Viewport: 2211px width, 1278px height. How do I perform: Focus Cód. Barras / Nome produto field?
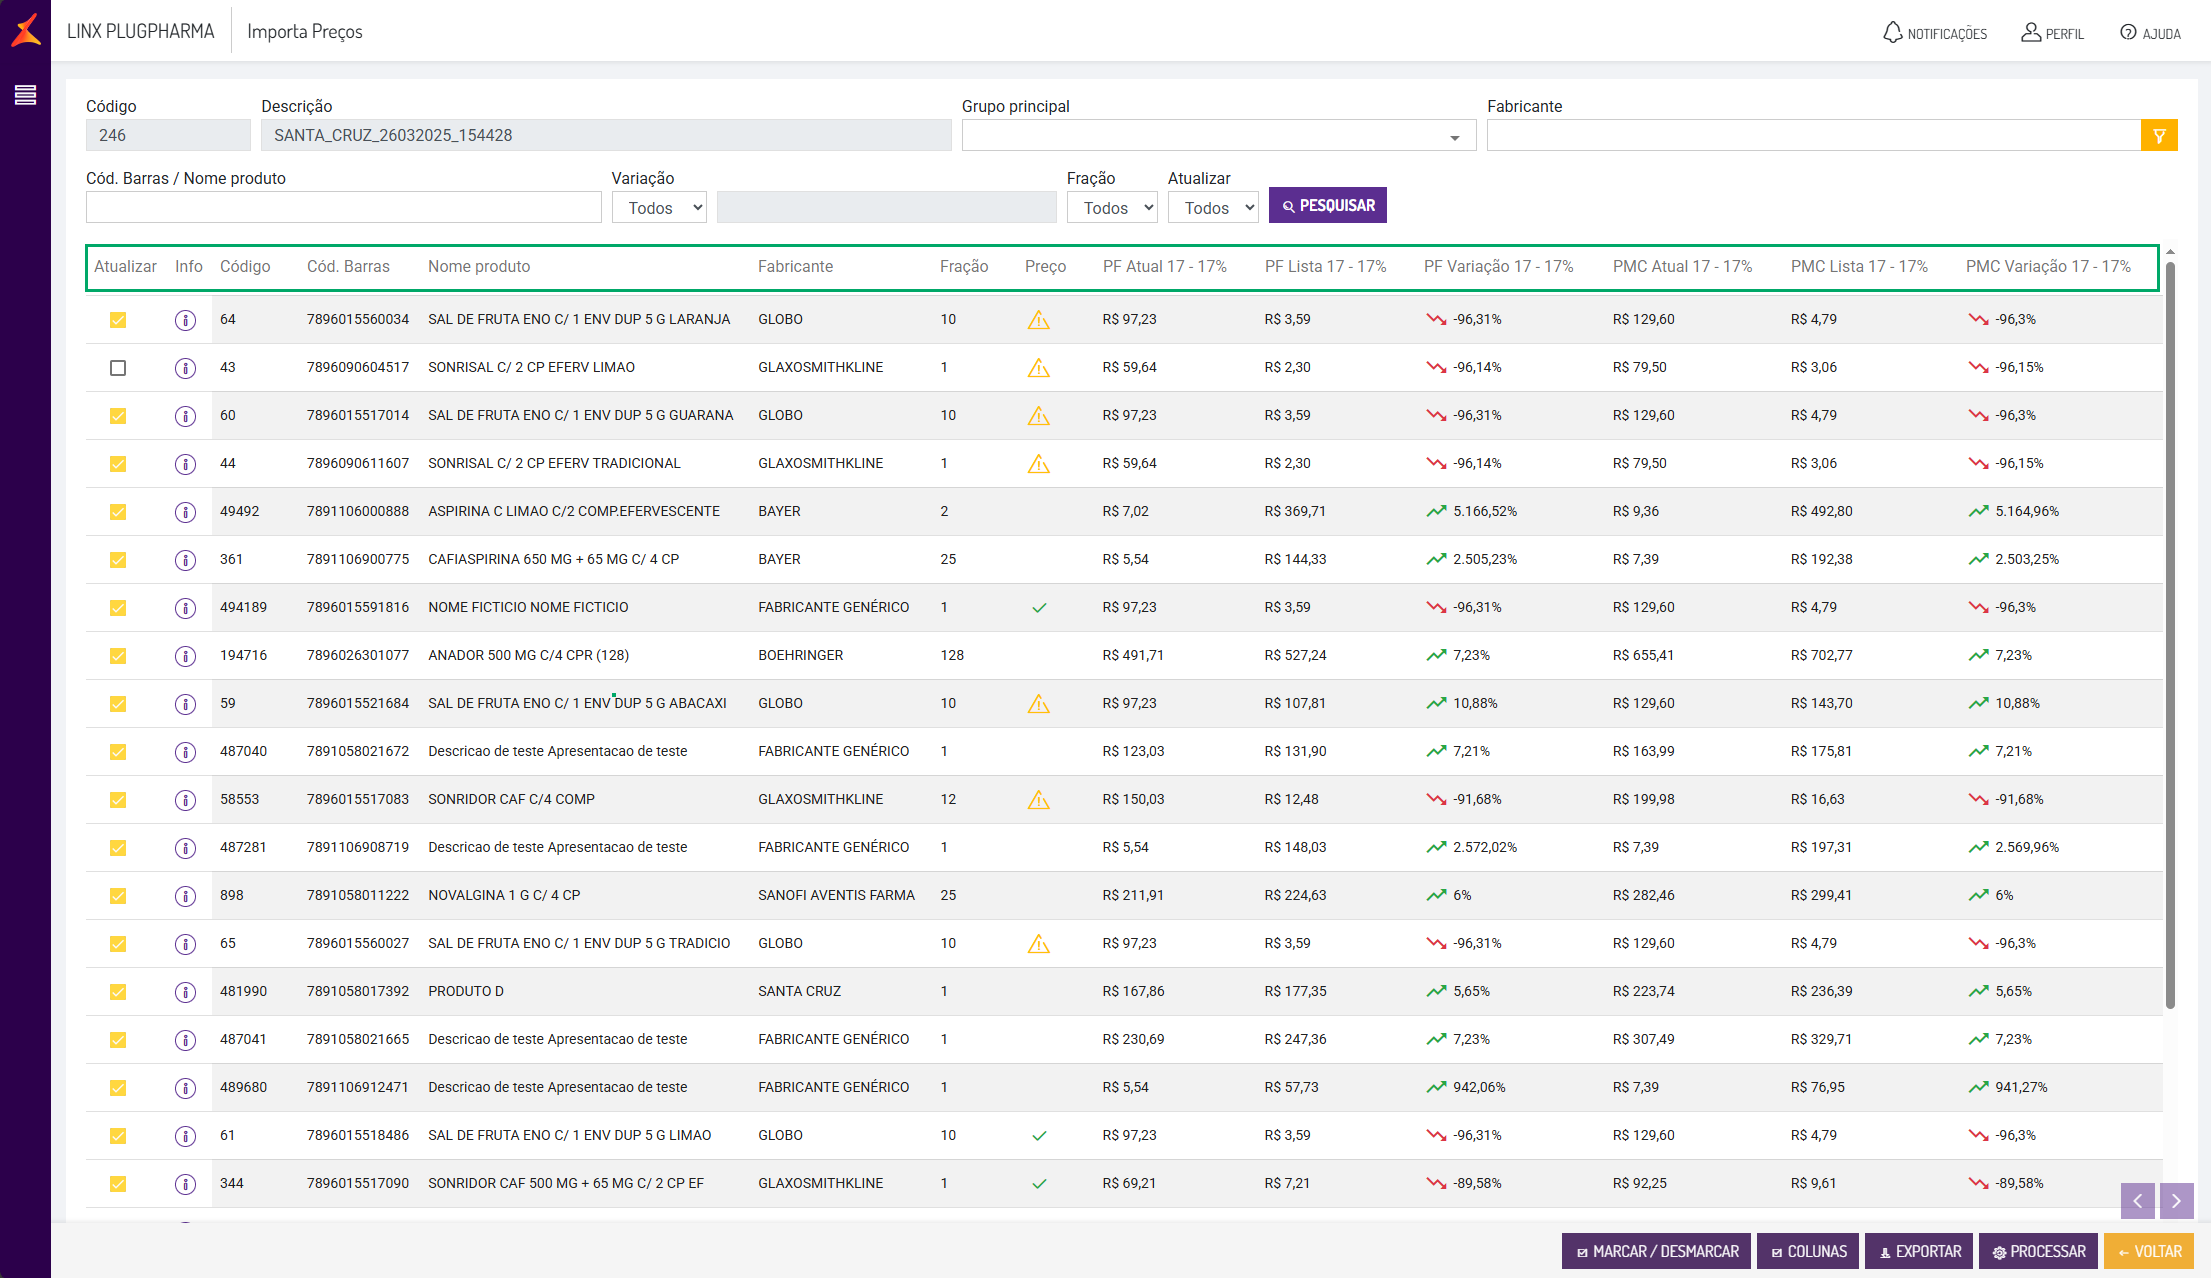point(344,207)
